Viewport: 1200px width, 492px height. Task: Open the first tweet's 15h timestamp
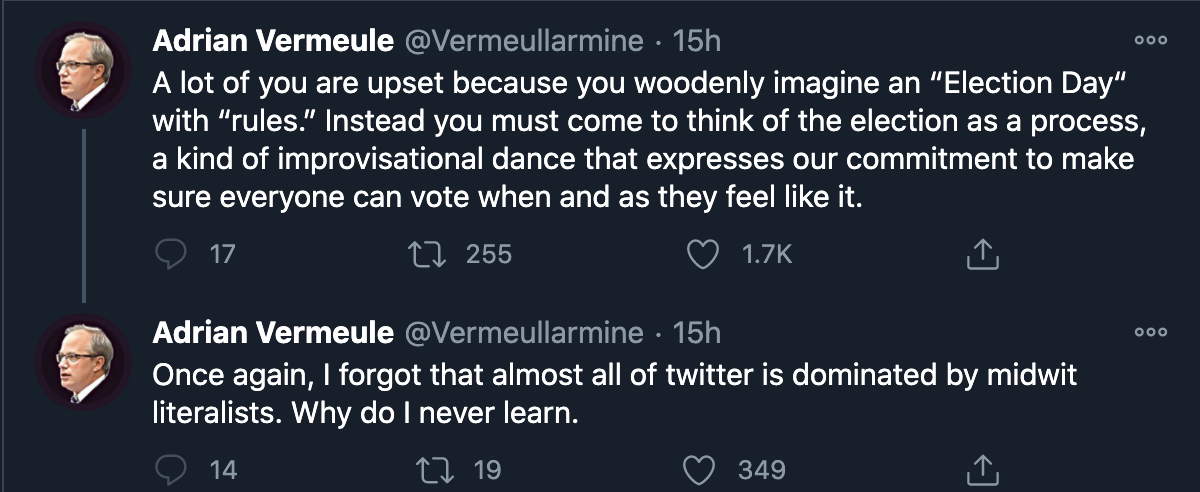(697, 41)
